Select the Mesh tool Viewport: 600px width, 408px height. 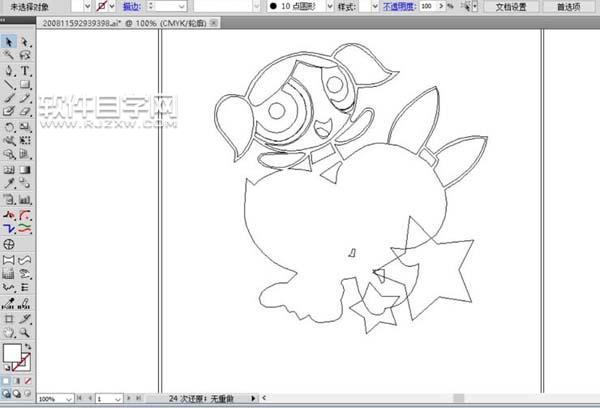(x=9, y=170)
